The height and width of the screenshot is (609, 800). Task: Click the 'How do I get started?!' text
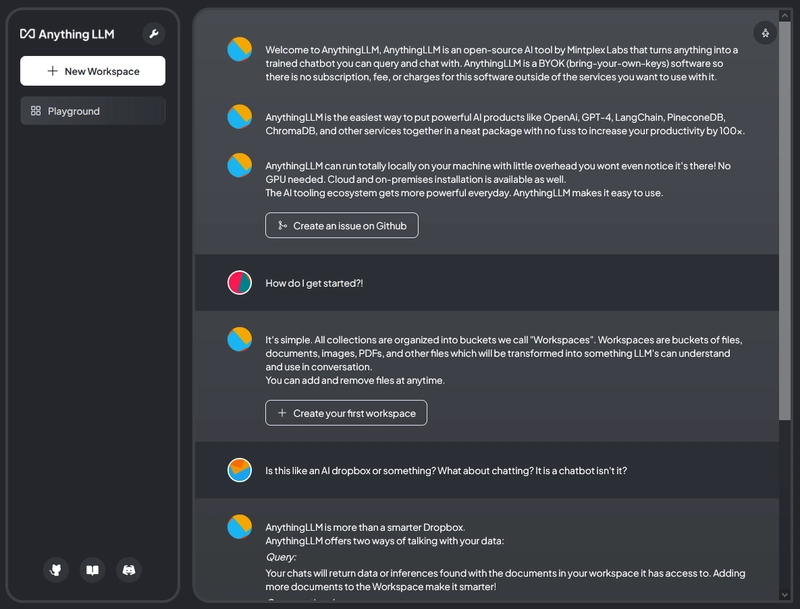[314, 283]
